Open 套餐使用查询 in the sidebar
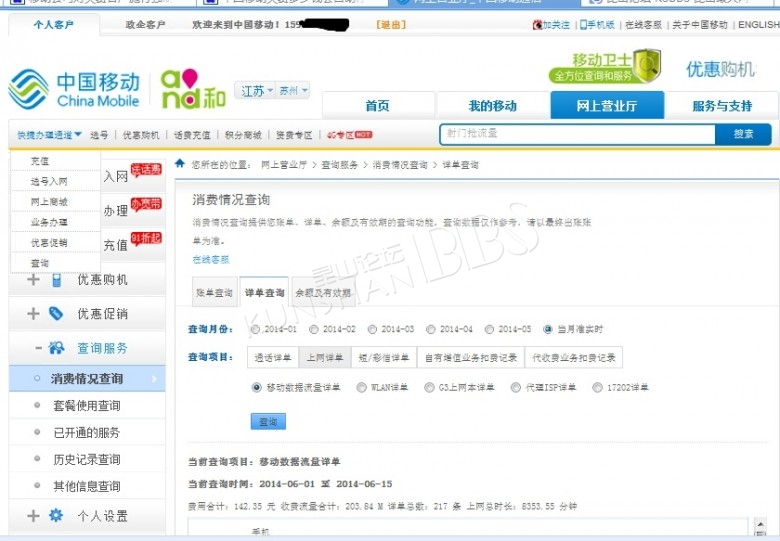Image resolution: width=780 pixels, height=541 pixels. click(x=87, y=406)
